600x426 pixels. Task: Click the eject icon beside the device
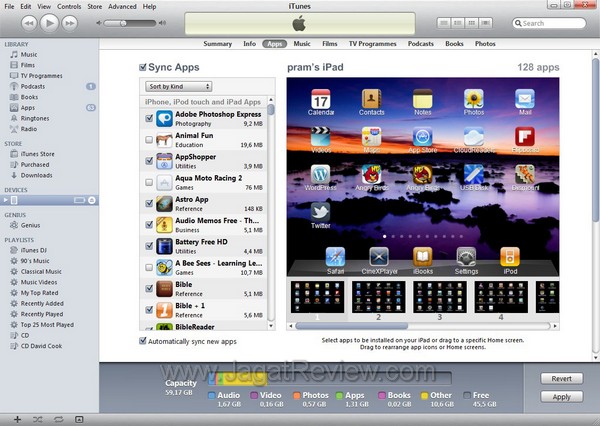coord(92,200)
